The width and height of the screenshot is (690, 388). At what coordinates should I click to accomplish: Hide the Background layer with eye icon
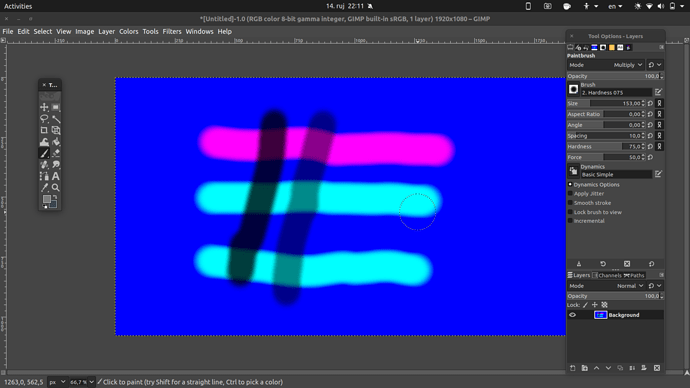(x=573, y=315)
